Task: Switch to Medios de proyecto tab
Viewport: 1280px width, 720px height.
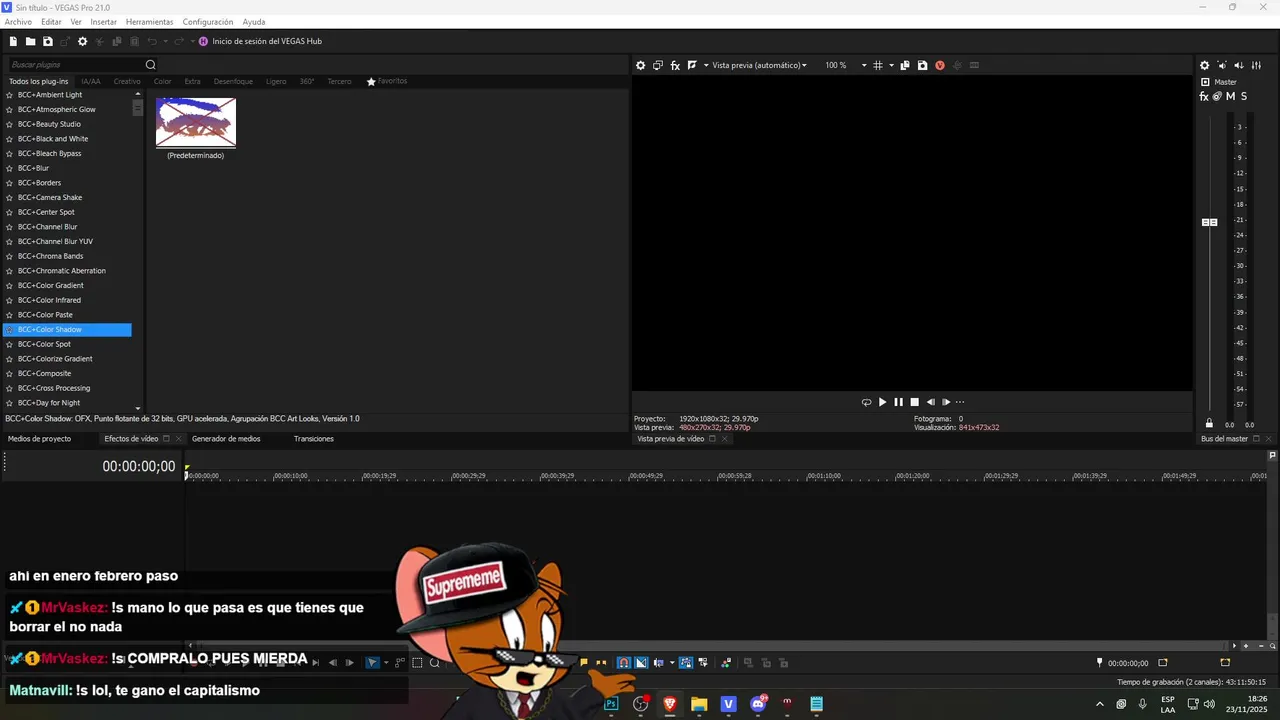Action: click(x=39, y=439)
